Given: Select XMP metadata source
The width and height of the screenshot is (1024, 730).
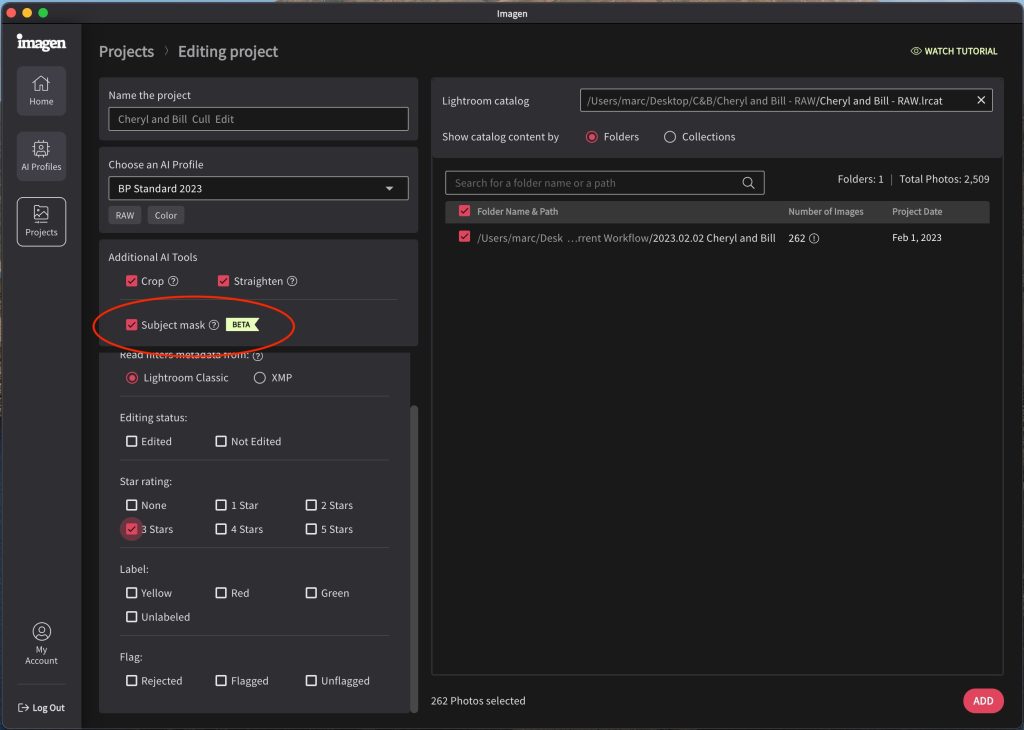Looking at the screenshot, I should [259, 377].
